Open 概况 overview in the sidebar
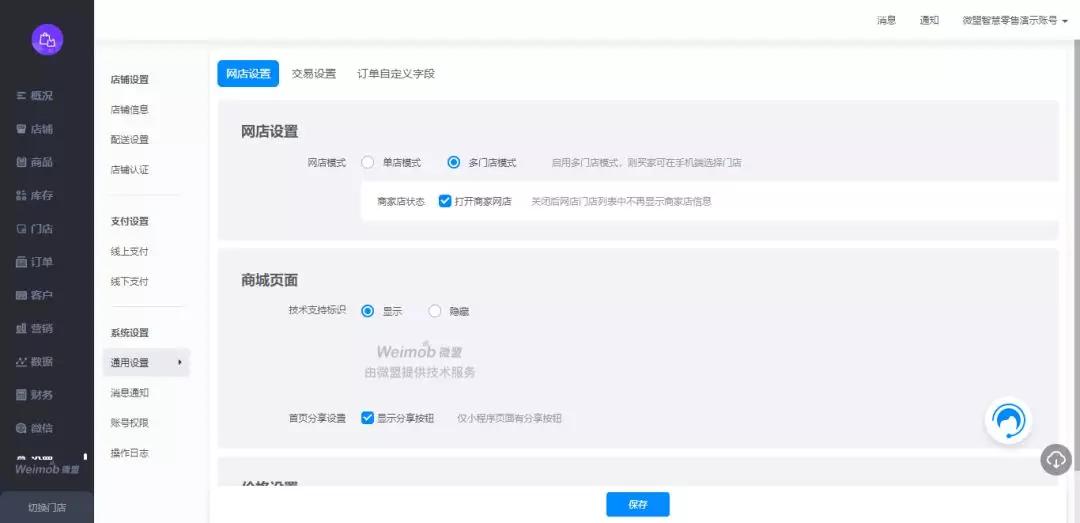 [34, 96]
